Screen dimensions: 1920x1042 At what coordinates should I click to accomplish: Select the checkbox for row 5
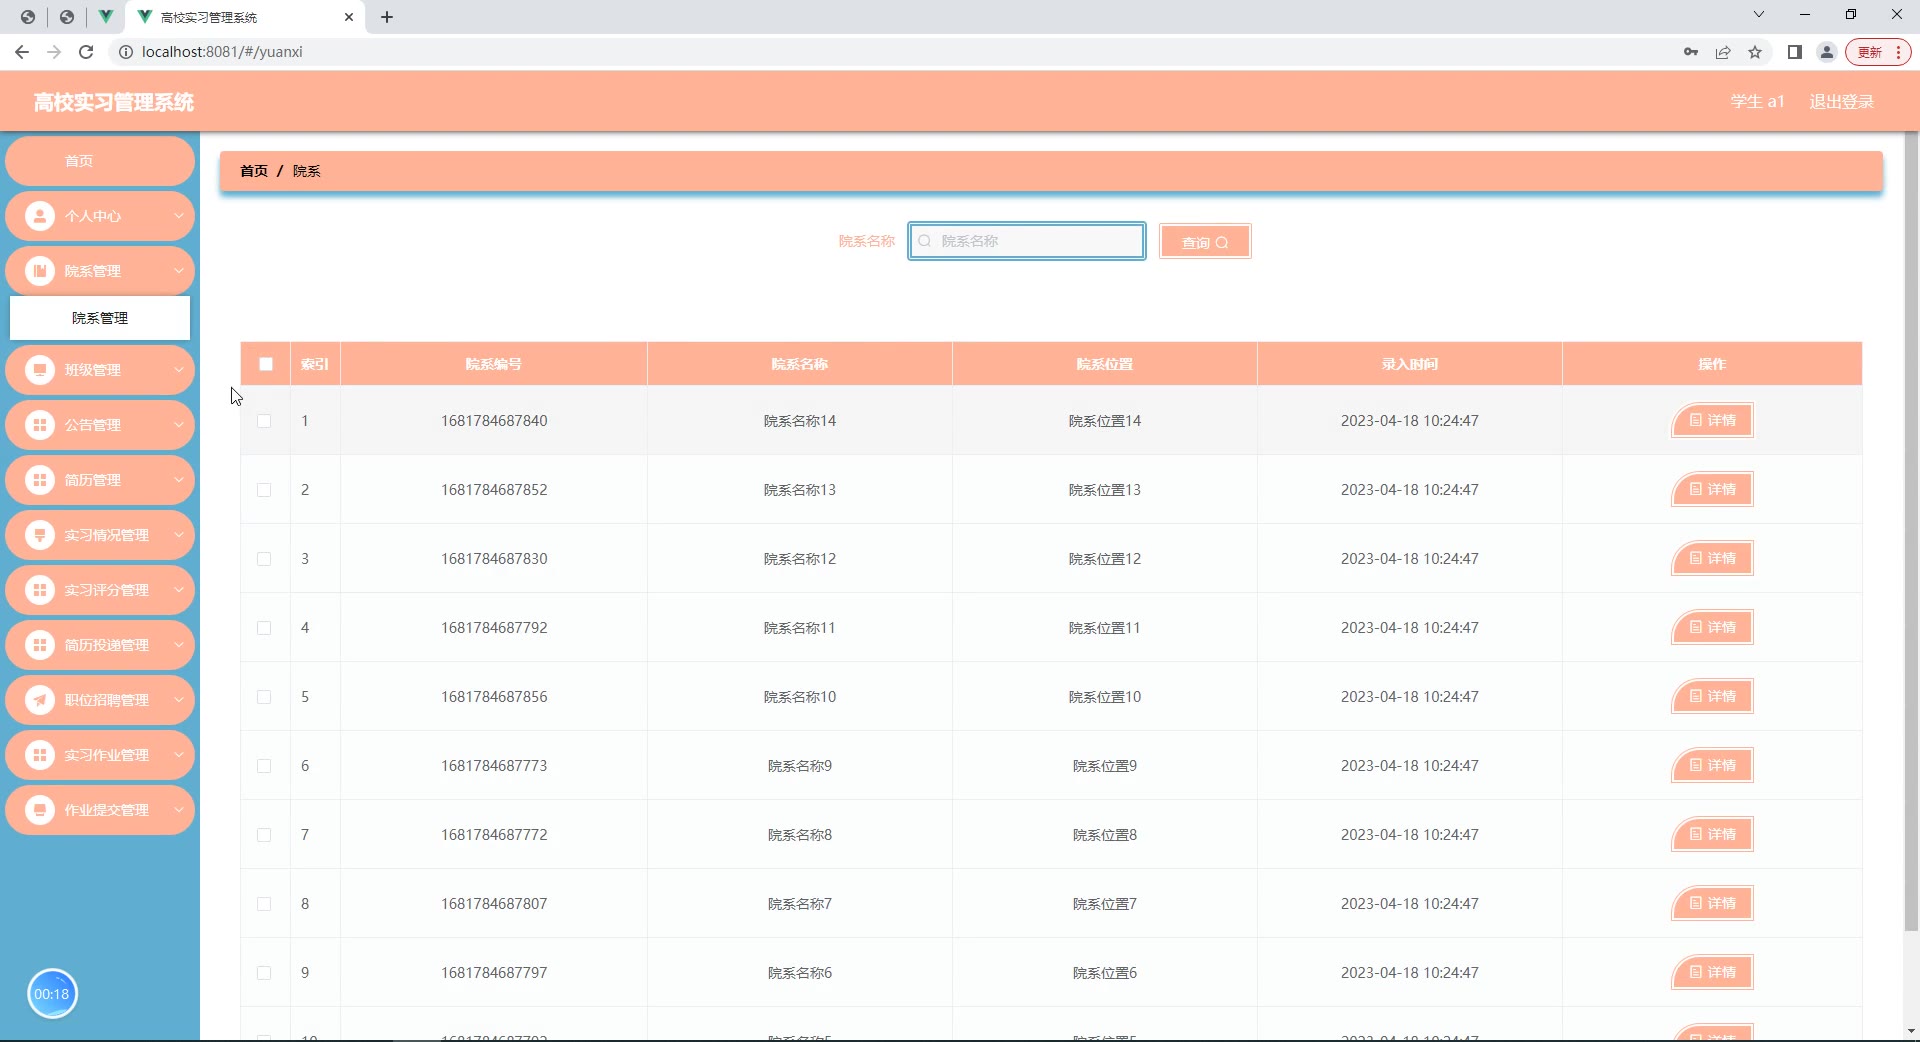(264, 697)
